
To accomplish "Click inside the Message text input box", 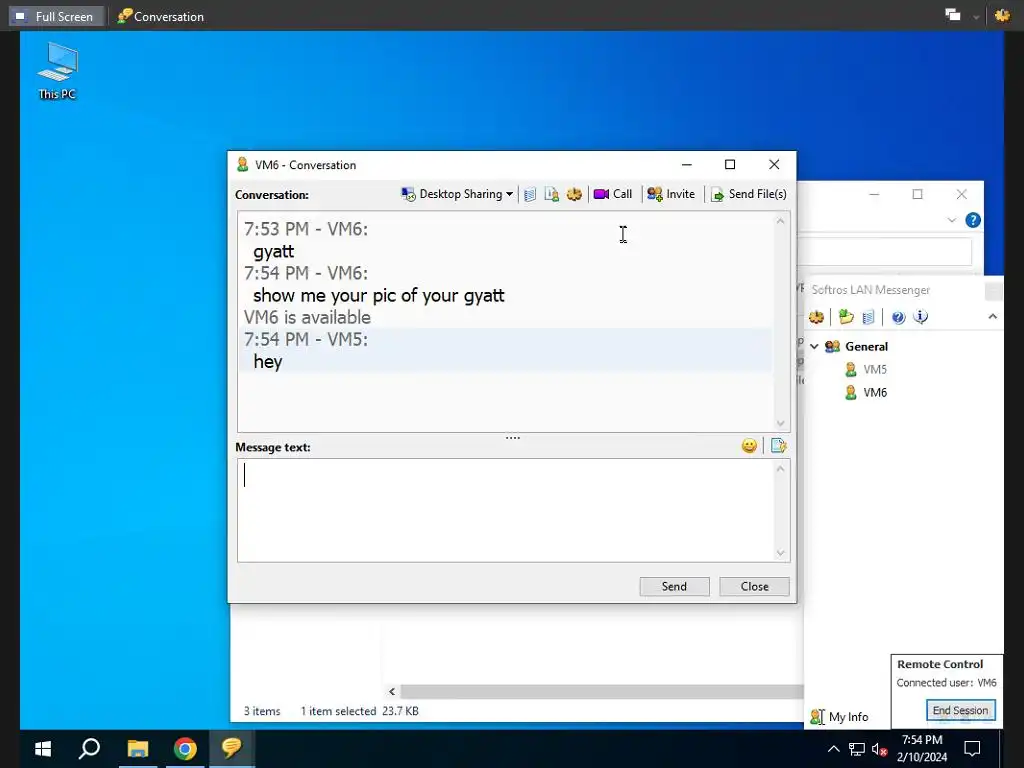I will click(507, 510).
